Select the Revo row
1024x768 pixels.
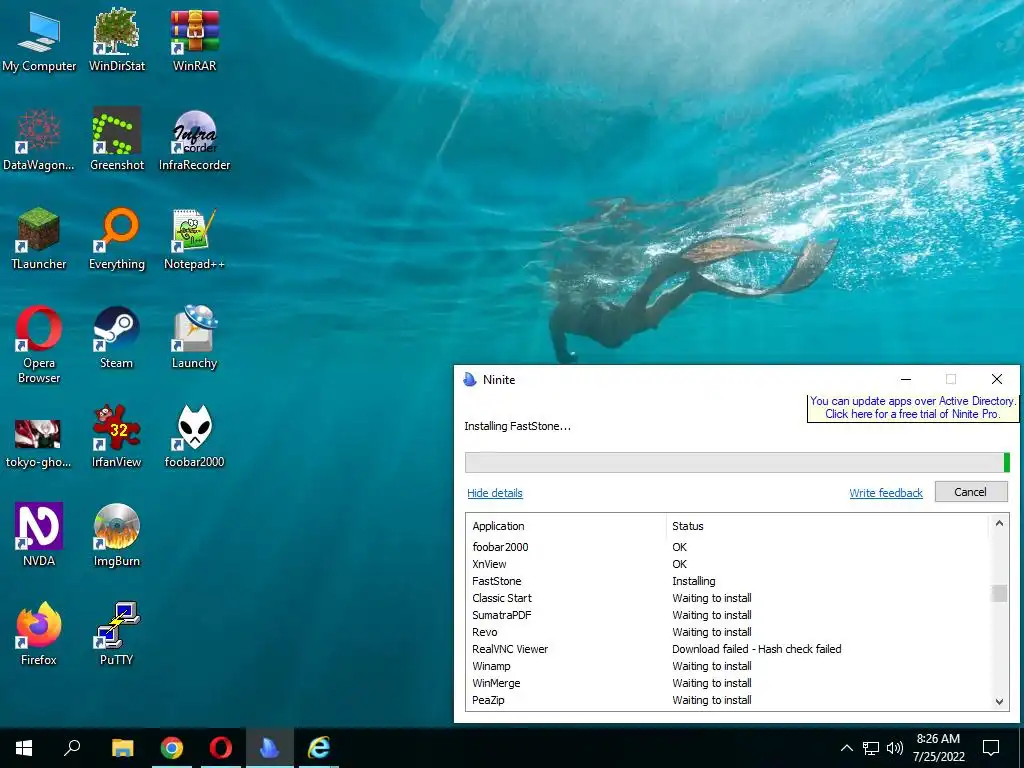(x=729, y=632)
